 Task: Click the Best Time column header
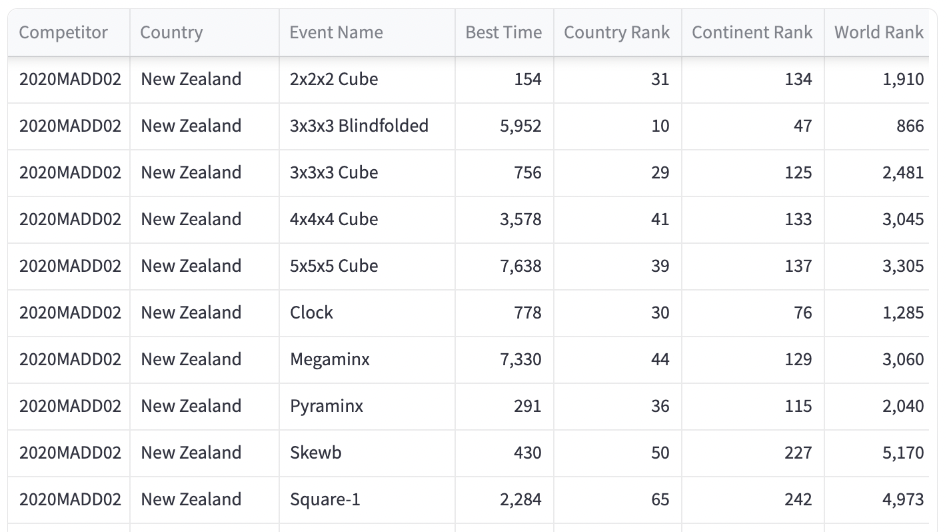tap(503, 32)
